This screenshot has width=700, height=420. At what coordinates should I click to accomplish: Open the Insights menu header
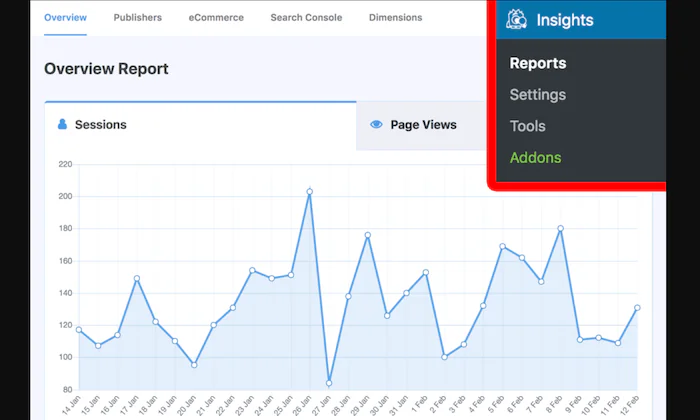tap(581, 20)
